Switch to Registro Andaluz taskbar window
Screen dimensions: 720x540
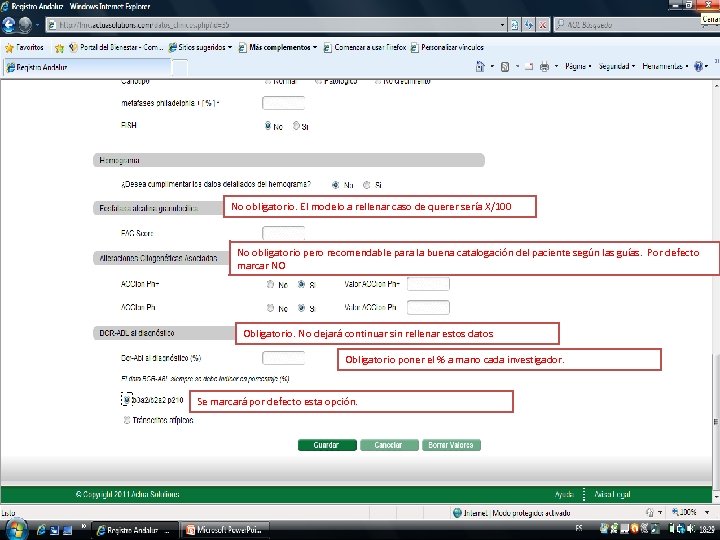point(134,530)
